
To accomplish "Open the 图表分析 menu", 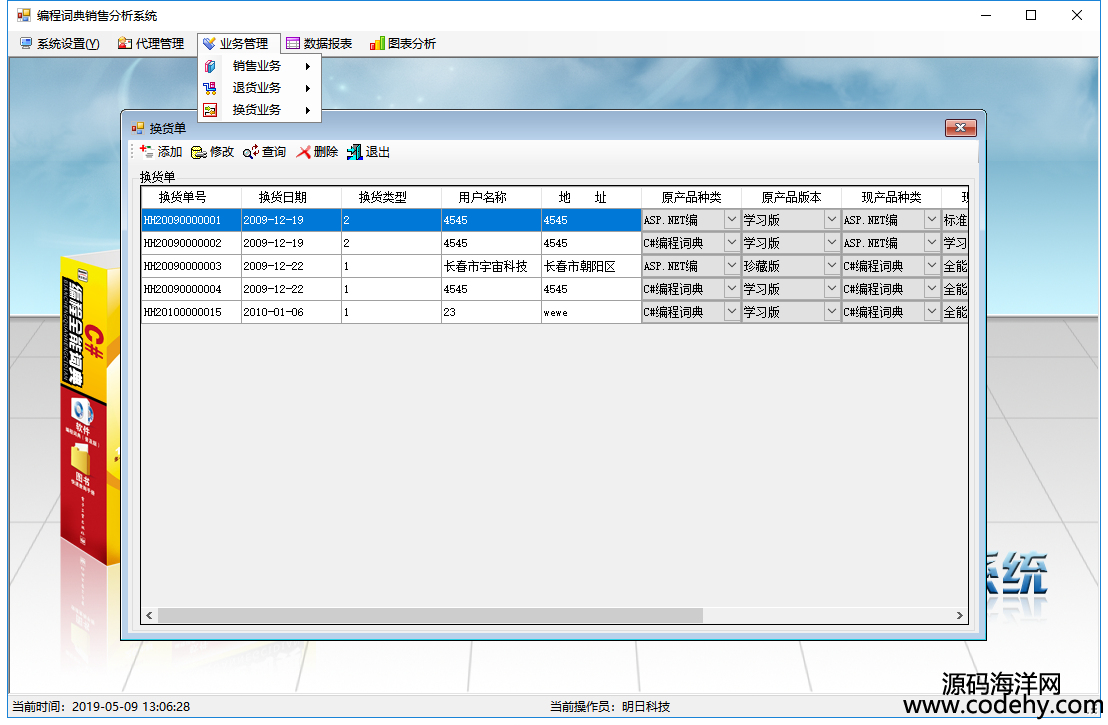I will 403,44.
